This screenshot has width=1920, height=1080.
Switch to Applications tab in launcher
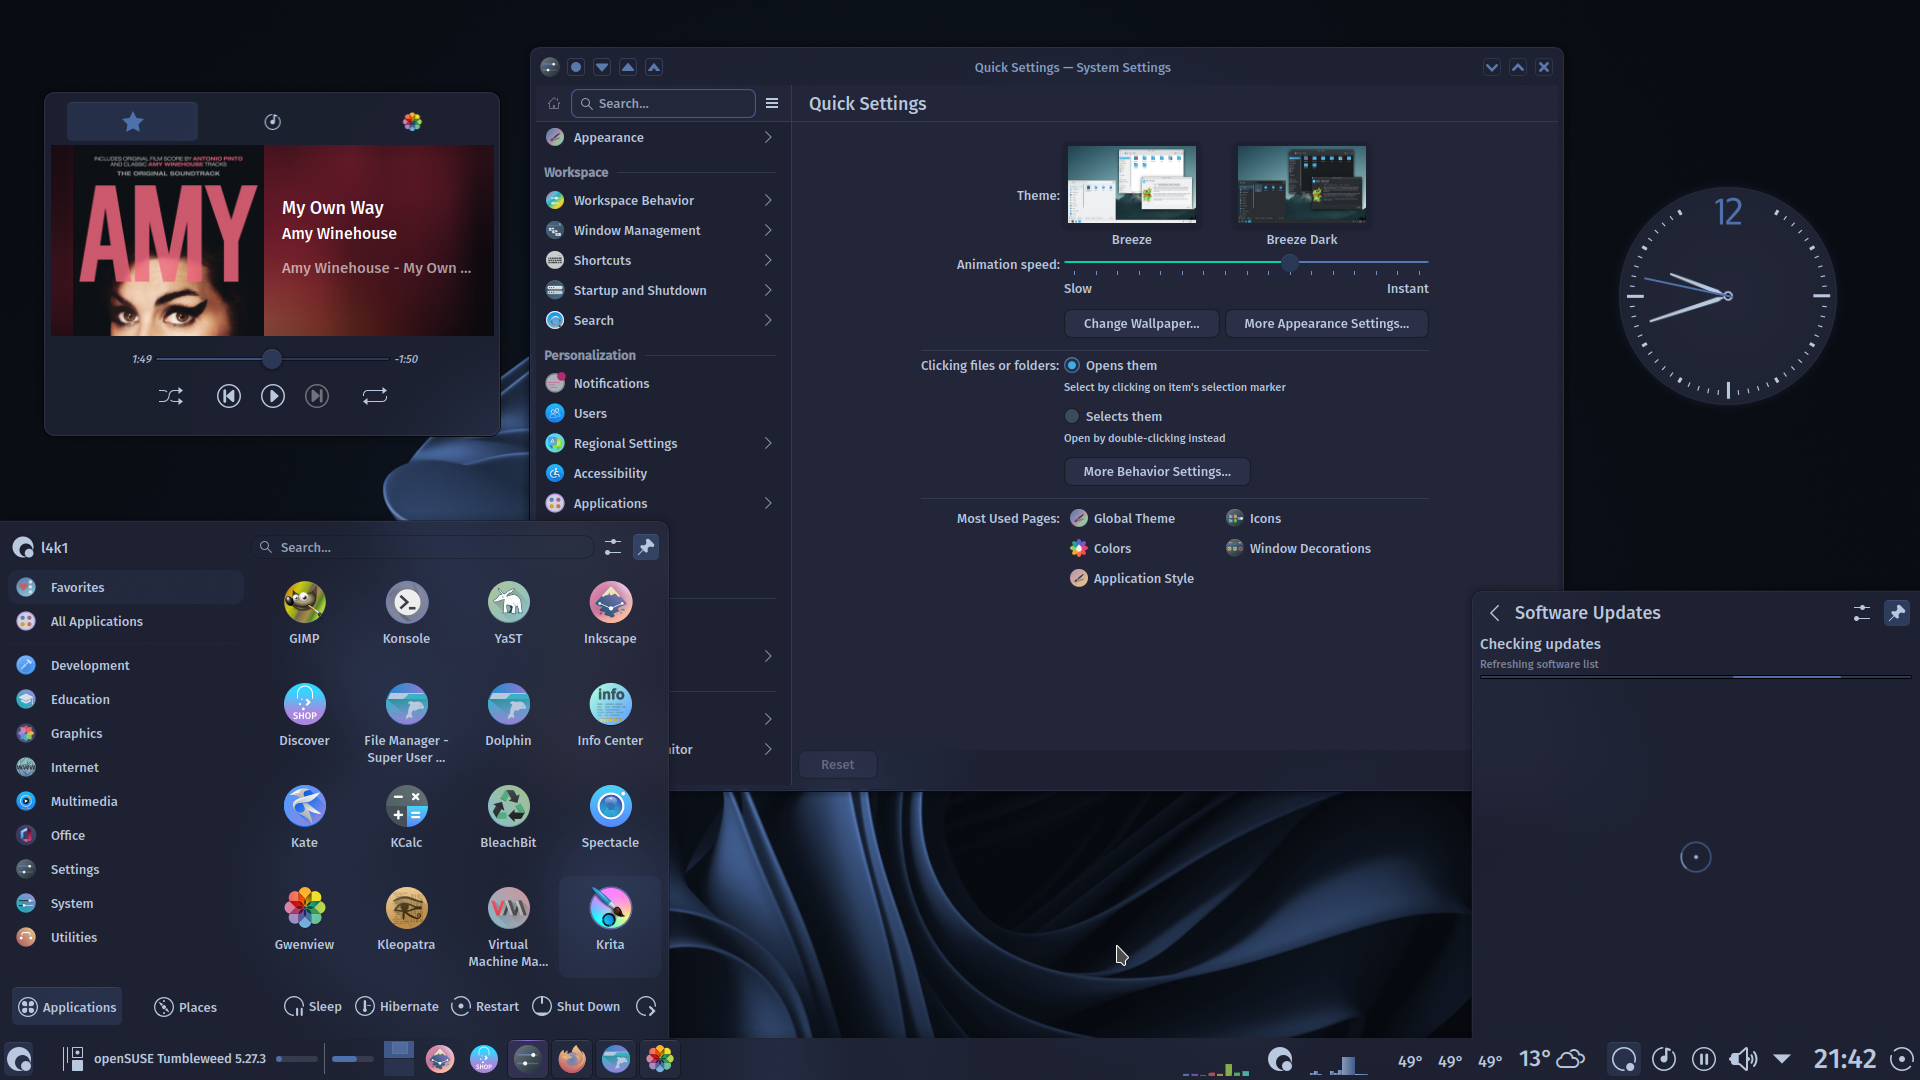(67, 1007)
